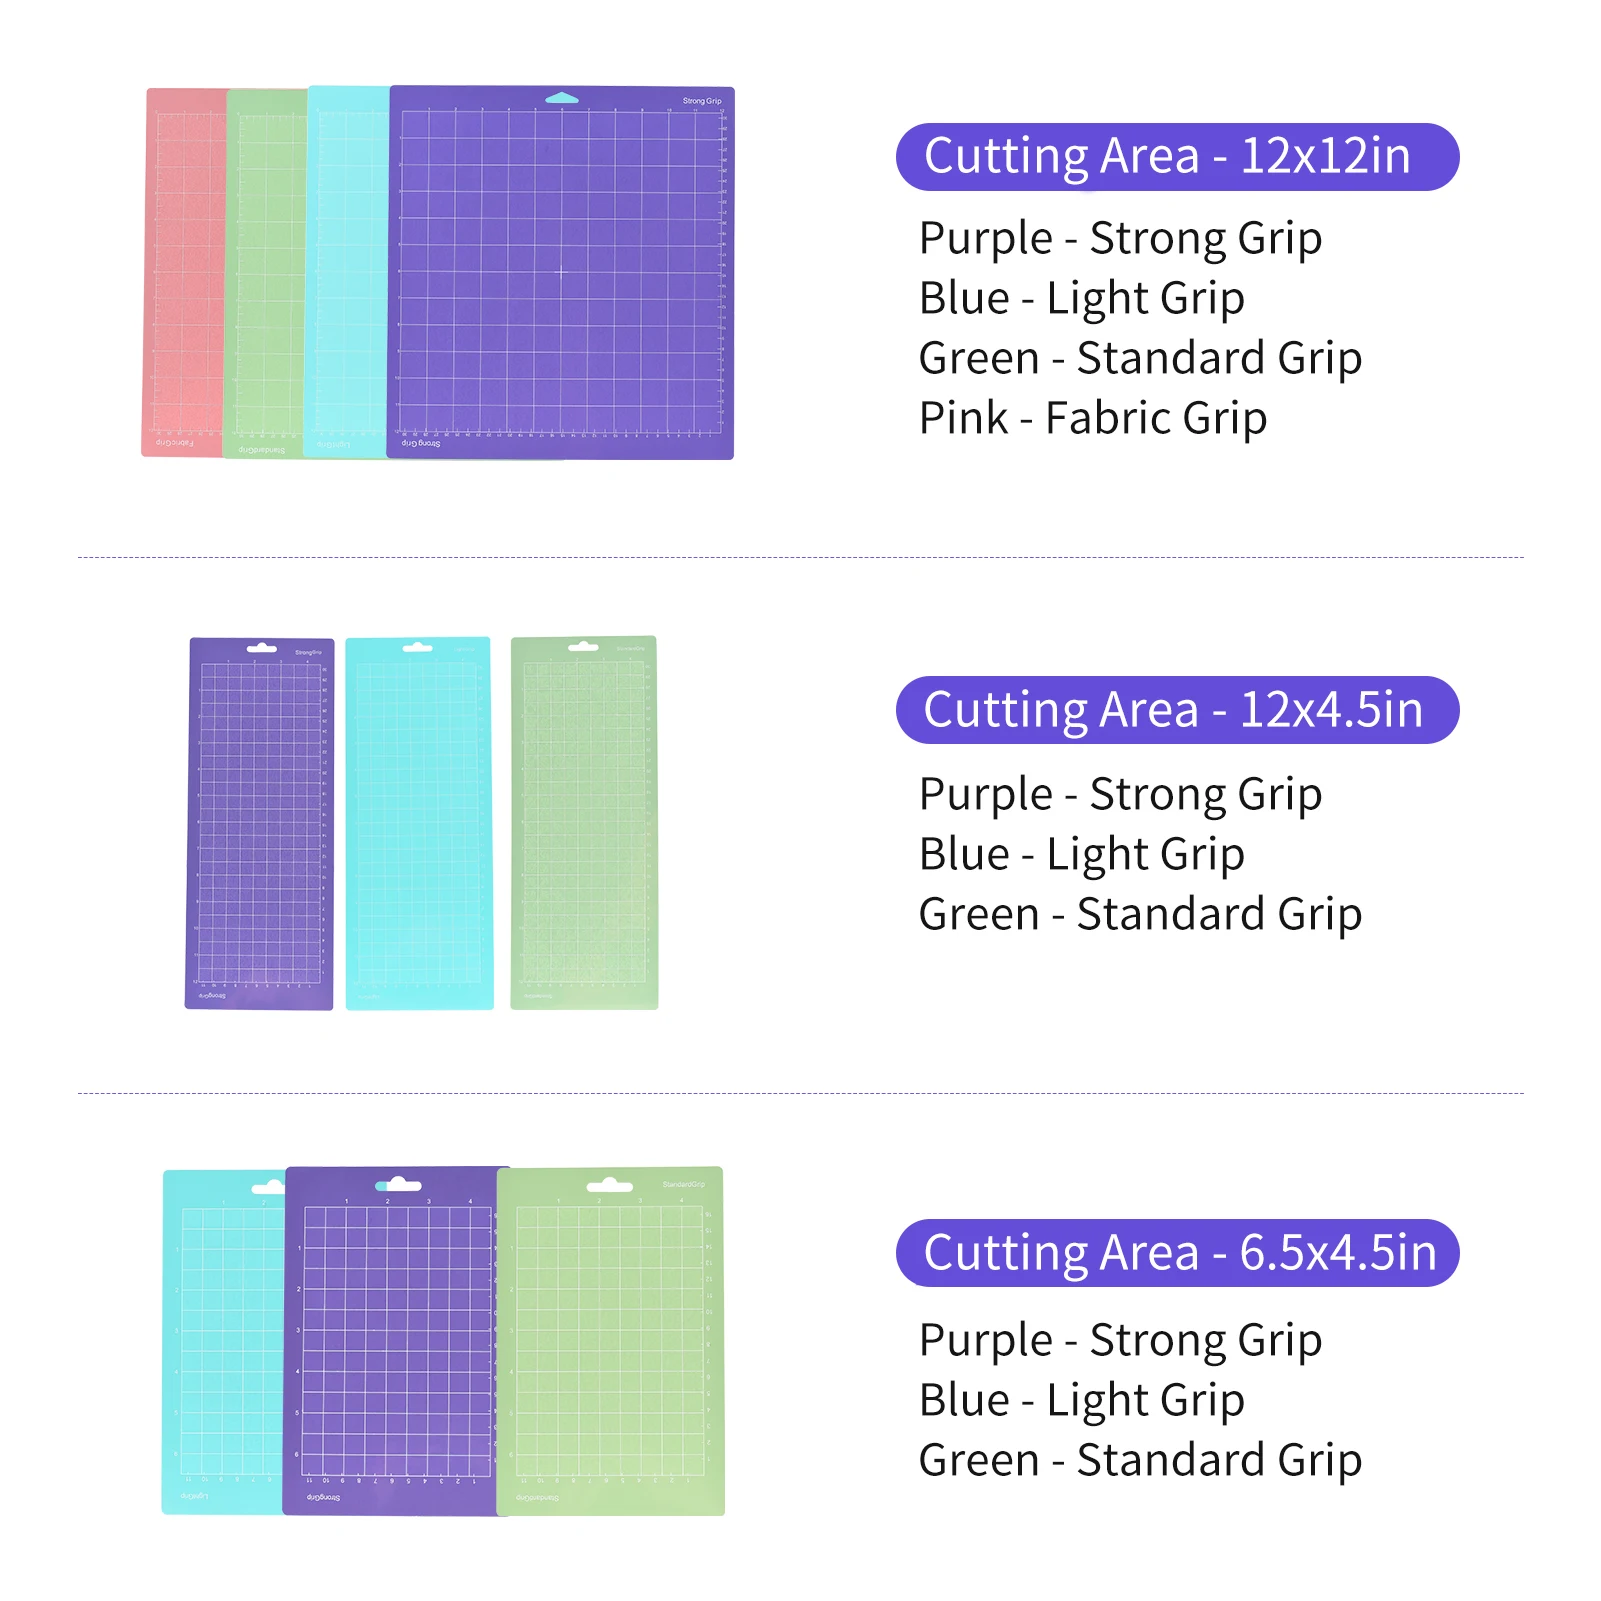Click the 'Cutting Area - 12x12in' banner
This screenshot has width=1601, height=1601.
(x=1177, y=157)
